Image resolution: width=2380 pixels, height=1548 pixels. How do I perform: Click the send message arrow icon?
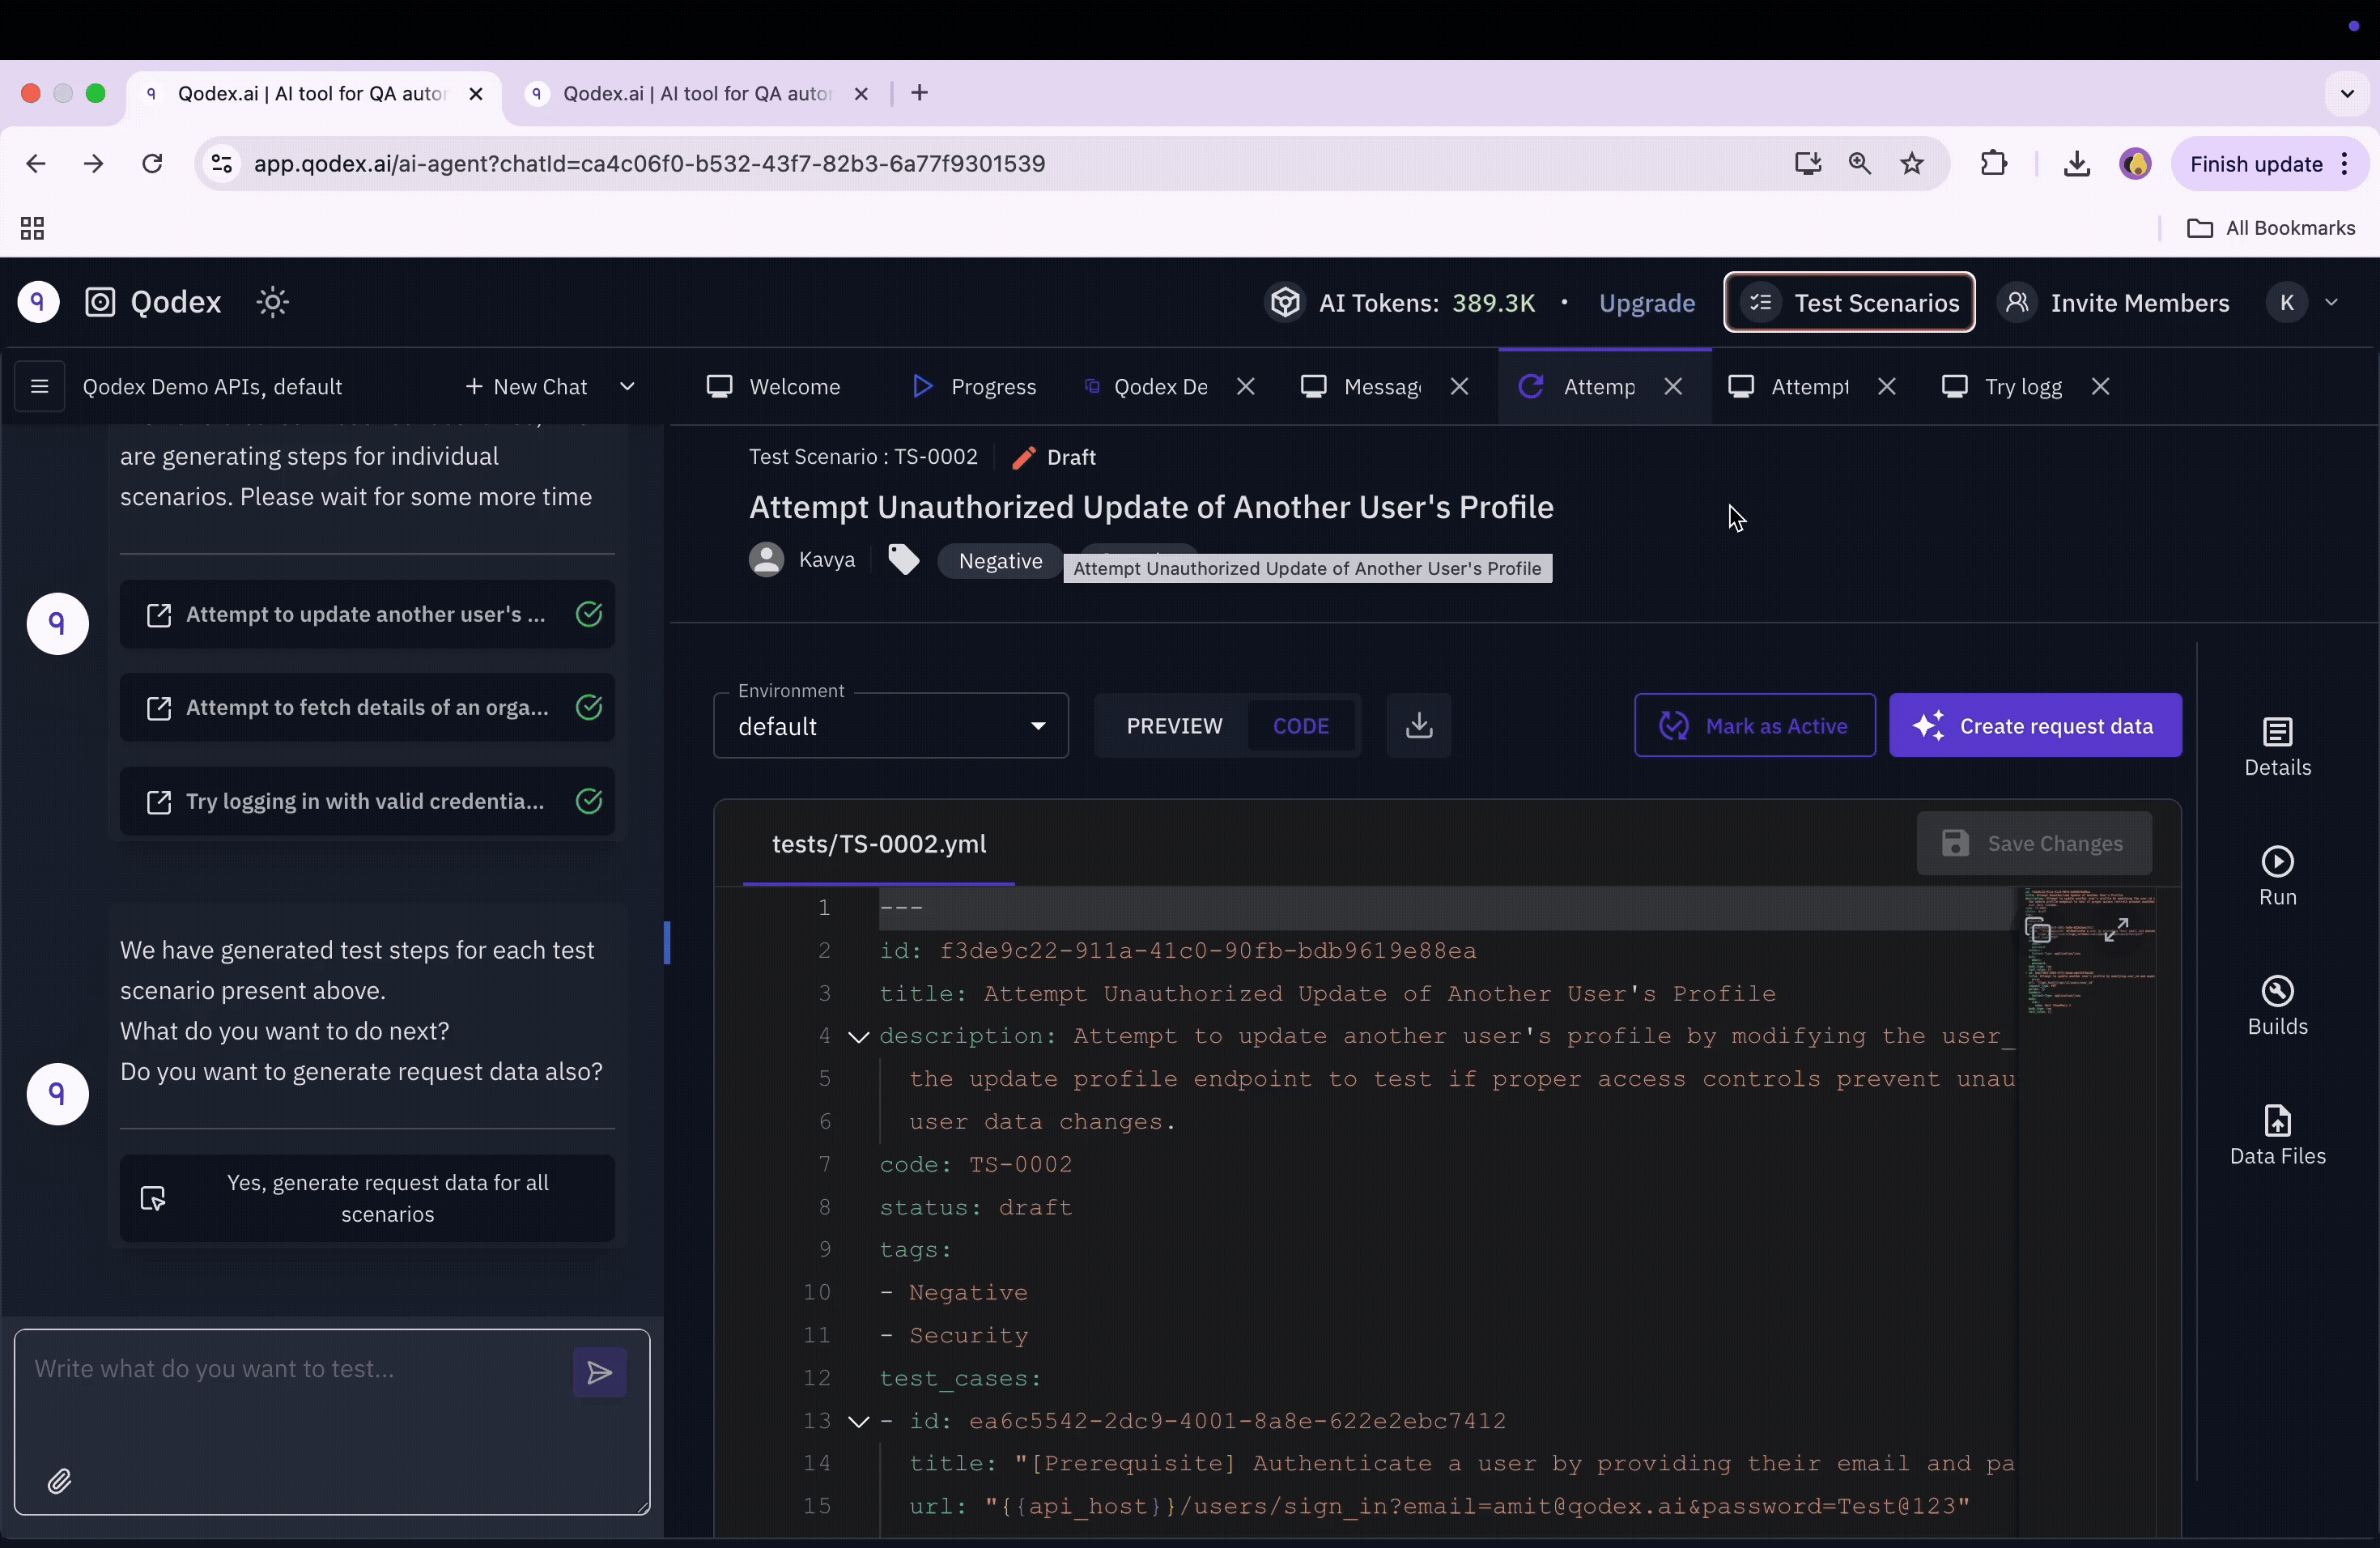pyautogui.click(x=599, y=1372)
